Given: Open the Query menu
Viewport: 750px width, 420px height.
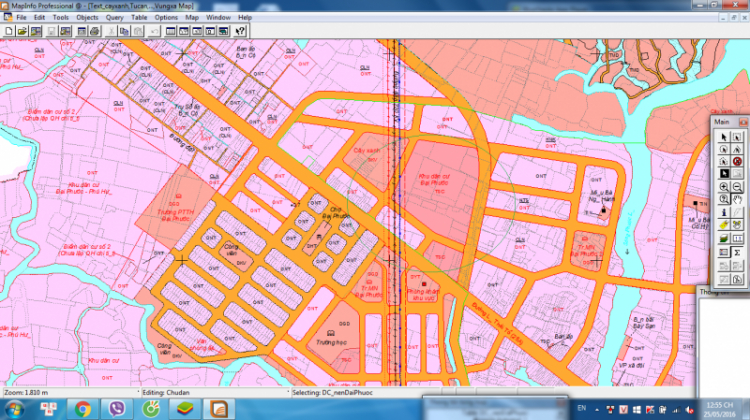Looking at the screenshot, I should (x=115, y=17).
